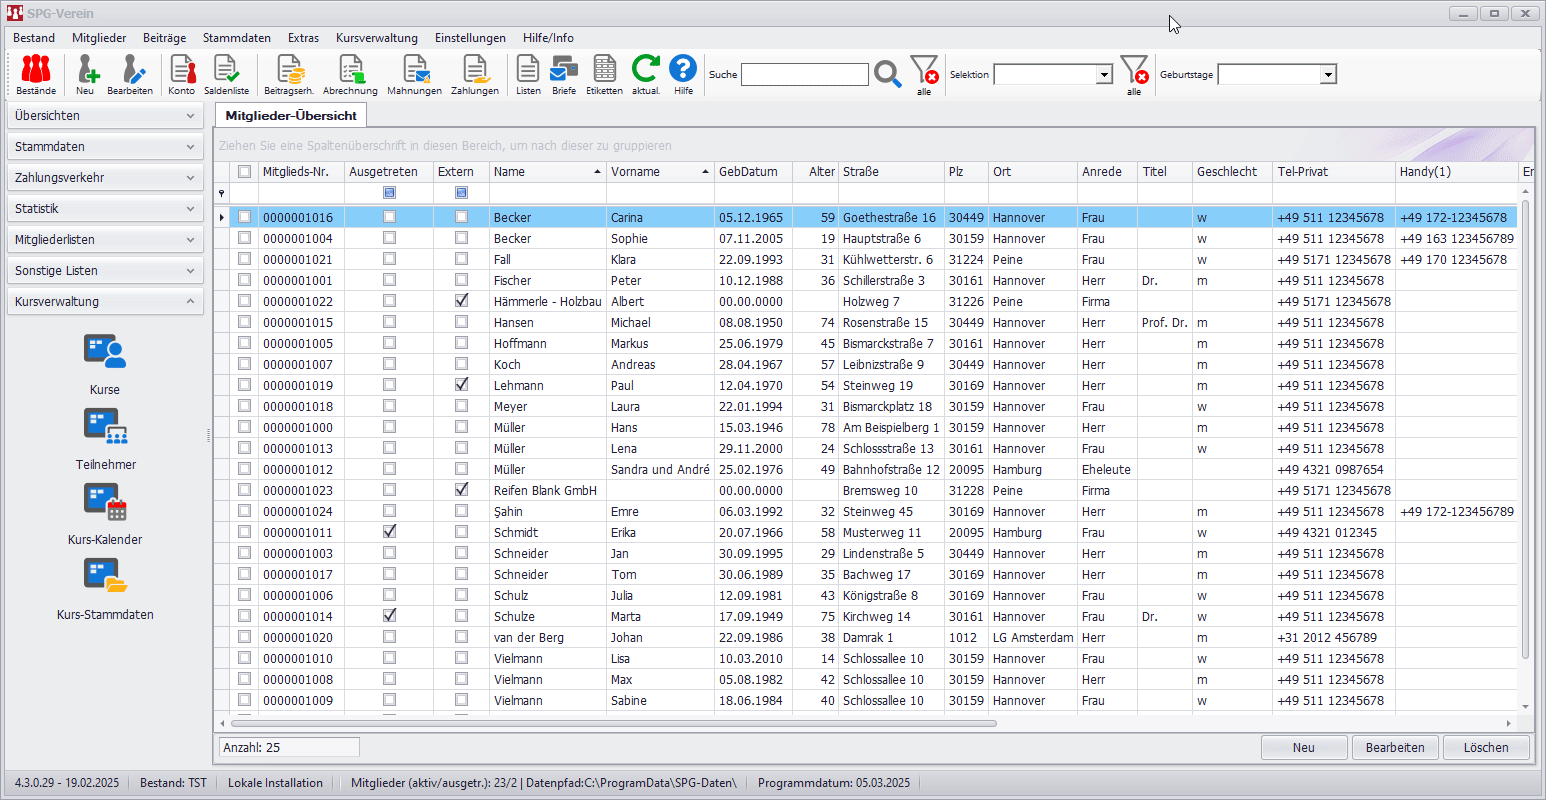Sort by the Name column header
1546x800 pixels.
point(548,172)
